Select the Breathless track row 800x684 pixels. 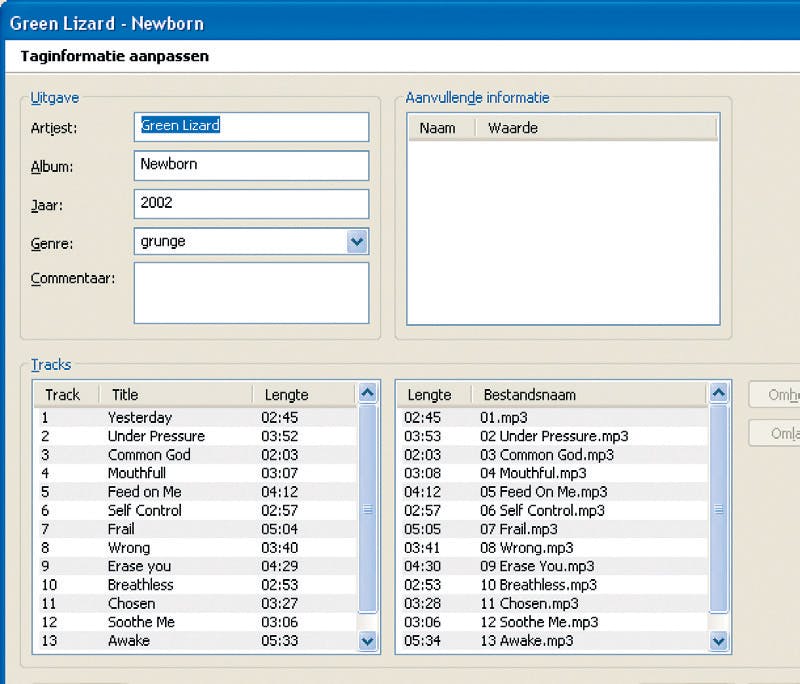[x=141, y=584]
